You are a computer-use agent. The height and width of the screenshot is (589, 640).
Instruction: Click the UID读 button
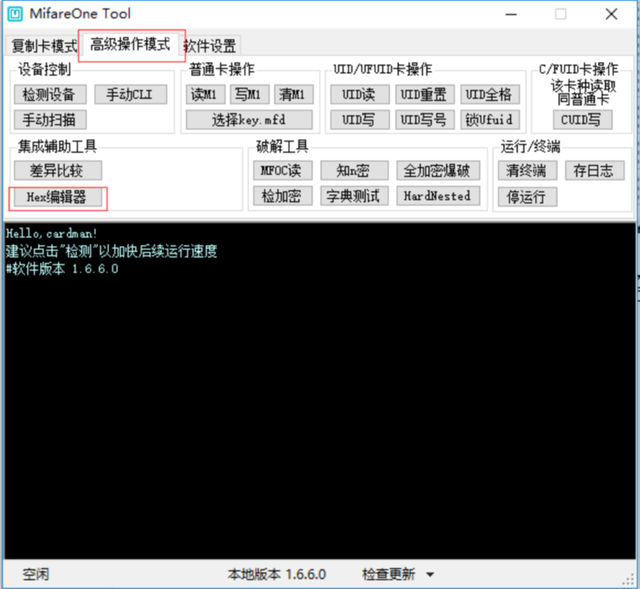tap(360, 95)
